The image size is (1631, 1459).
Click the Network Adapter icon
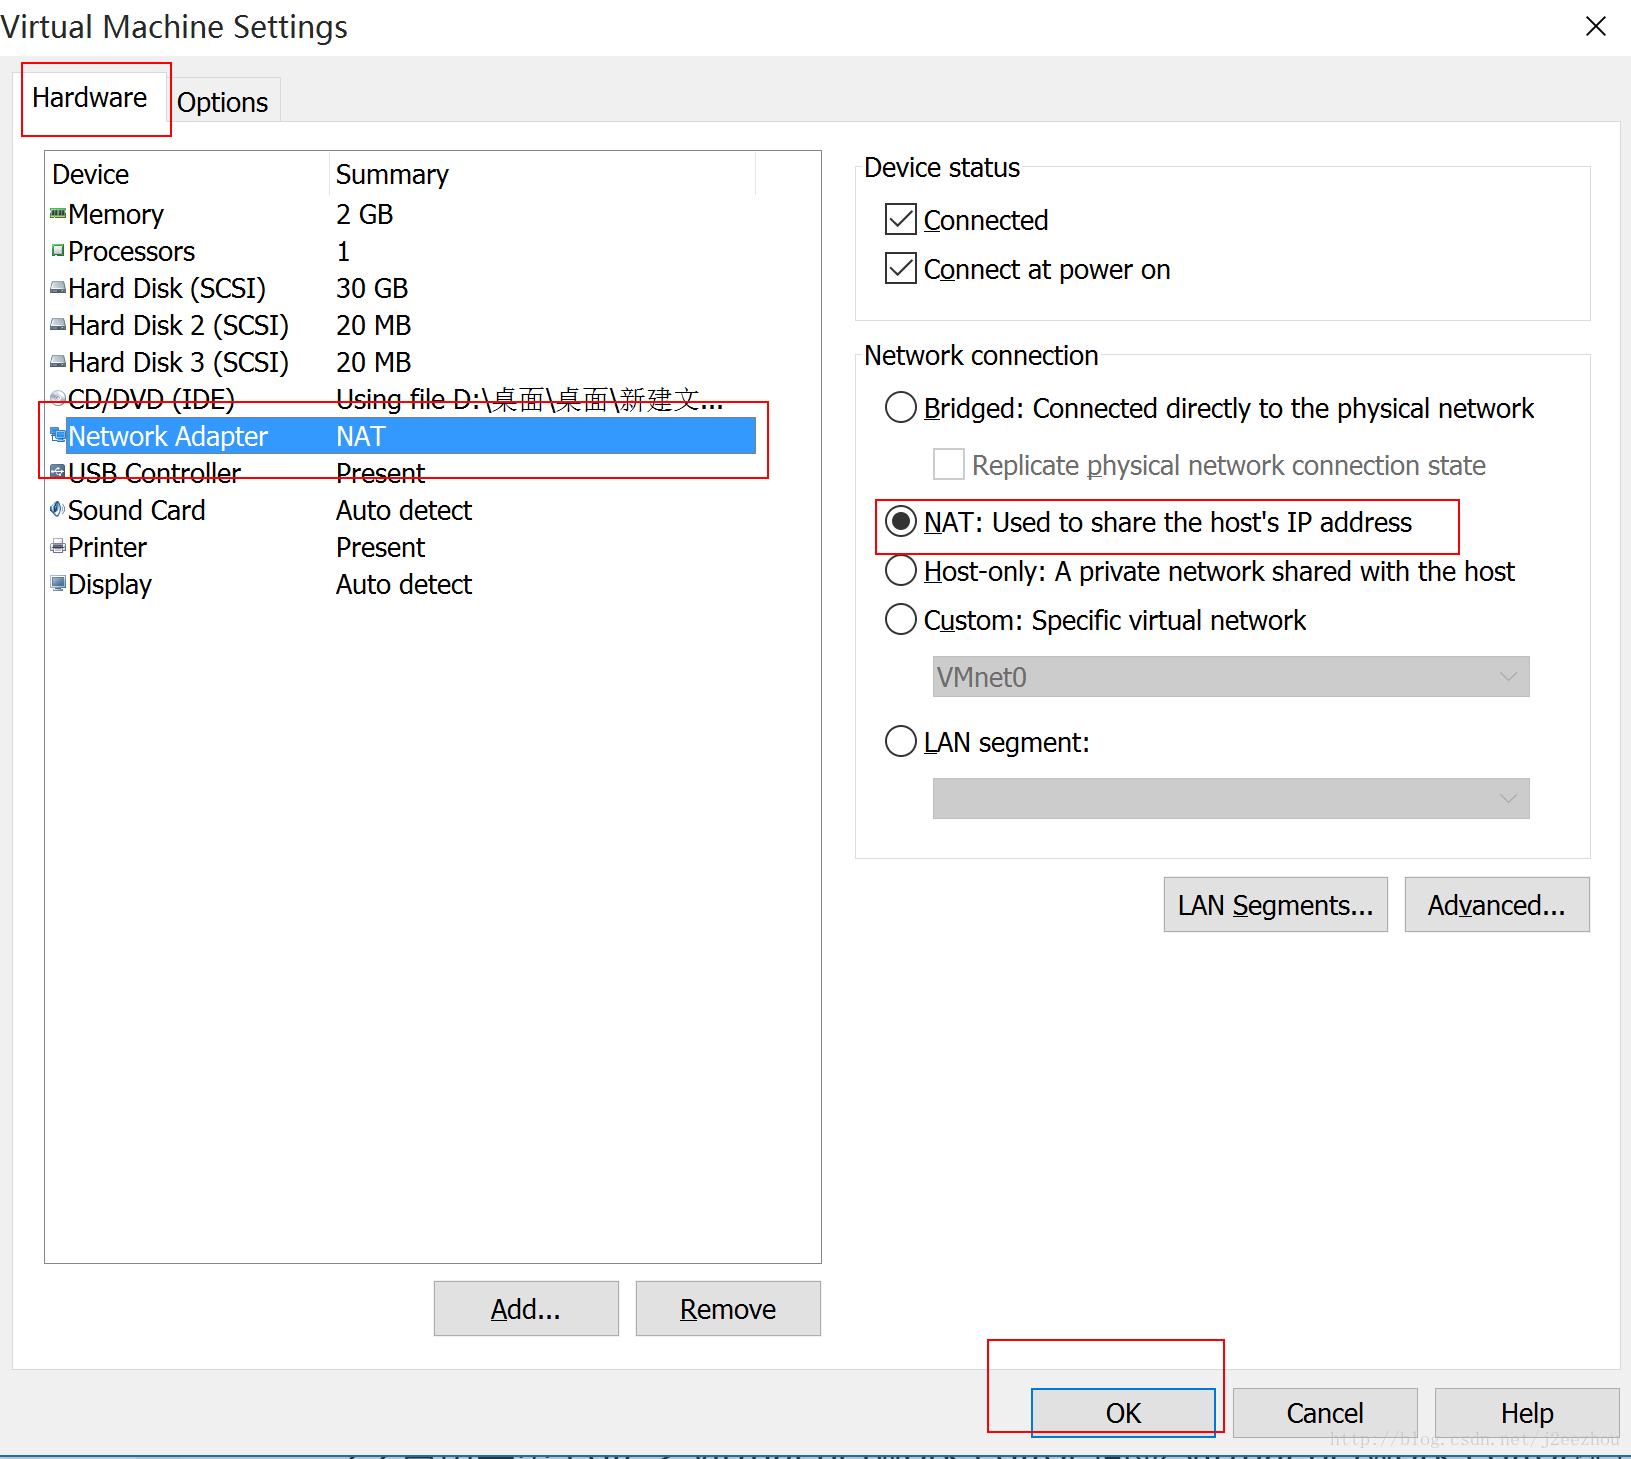pos(58,436)
